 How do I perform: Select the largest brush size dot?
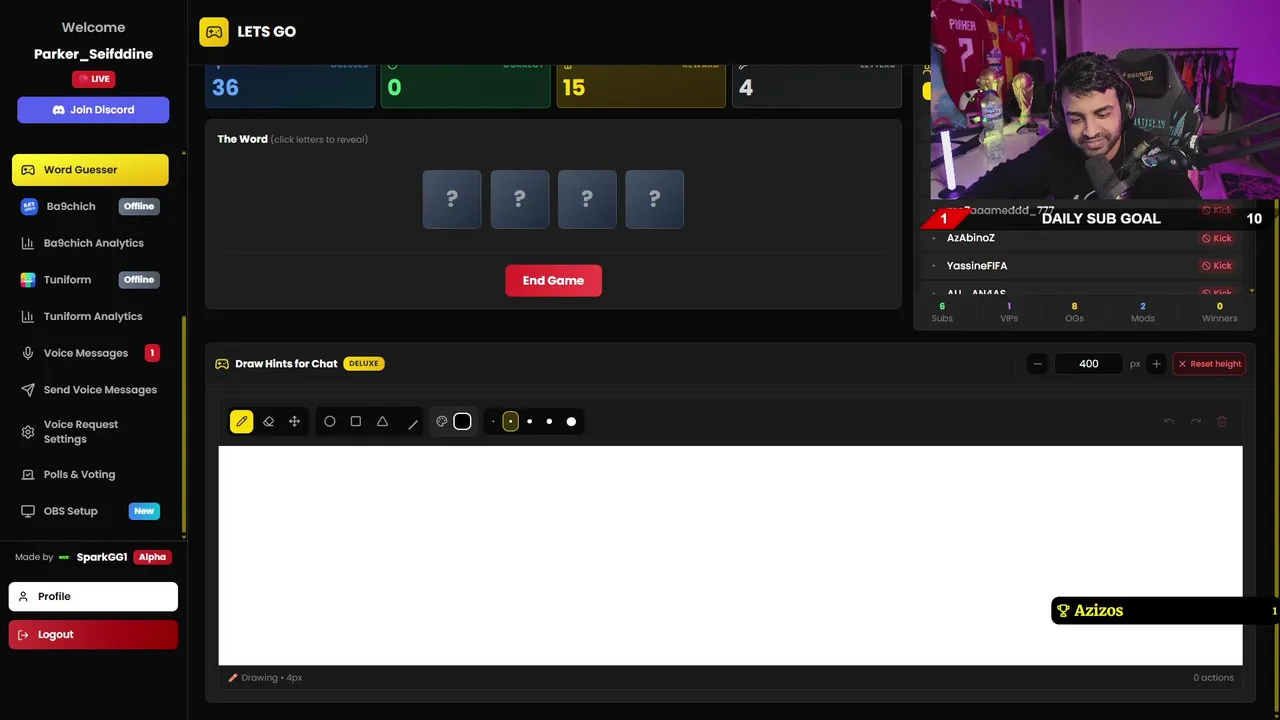point(571,422)
